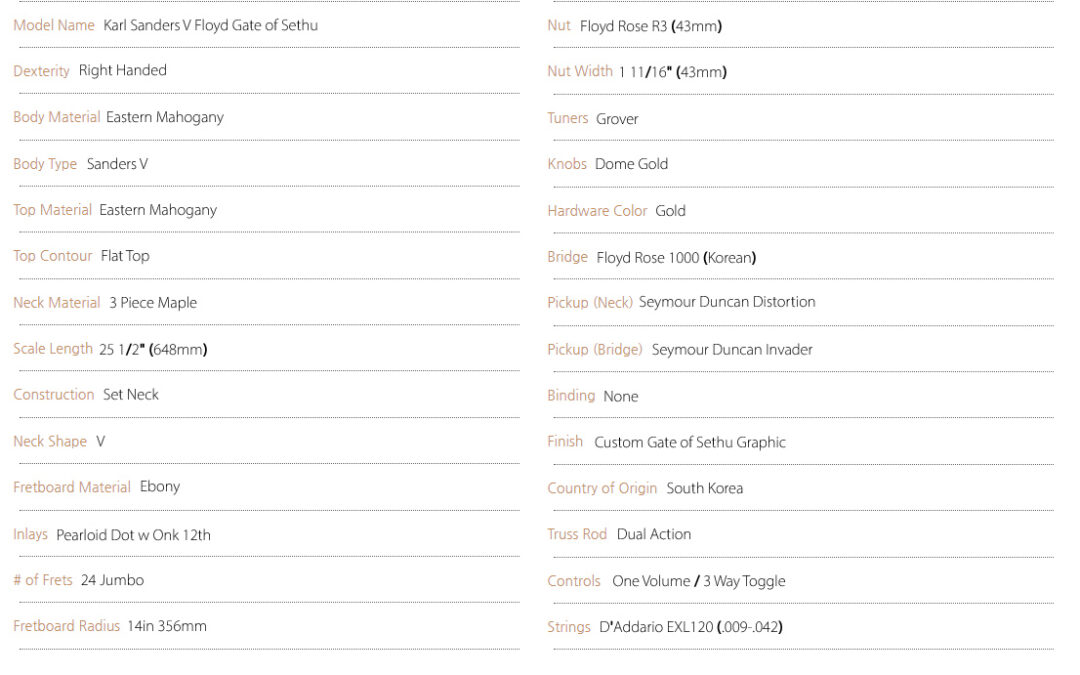1080x675 pixels.
Task: Click the Floyd Rose R3 nut value
Action: pos(651,26)
